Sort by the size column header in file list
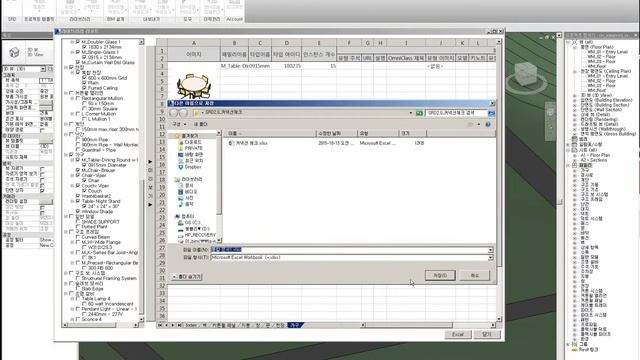 pyautogui.click(x=413, y=133)
